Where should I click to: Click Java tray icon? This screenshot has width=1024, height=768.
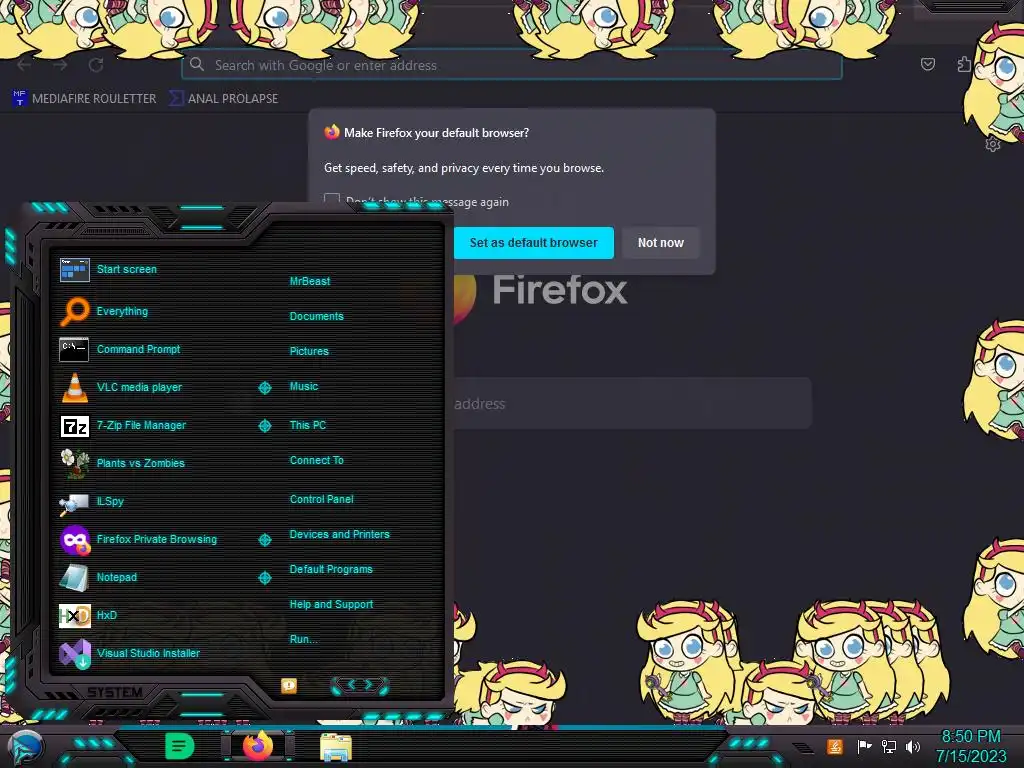point(835,746)
